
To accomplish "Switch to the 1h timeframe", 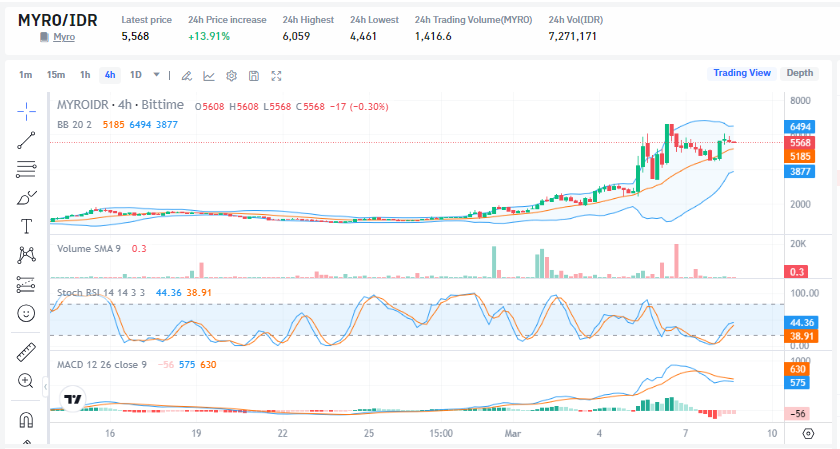I will tap(85, 75).
